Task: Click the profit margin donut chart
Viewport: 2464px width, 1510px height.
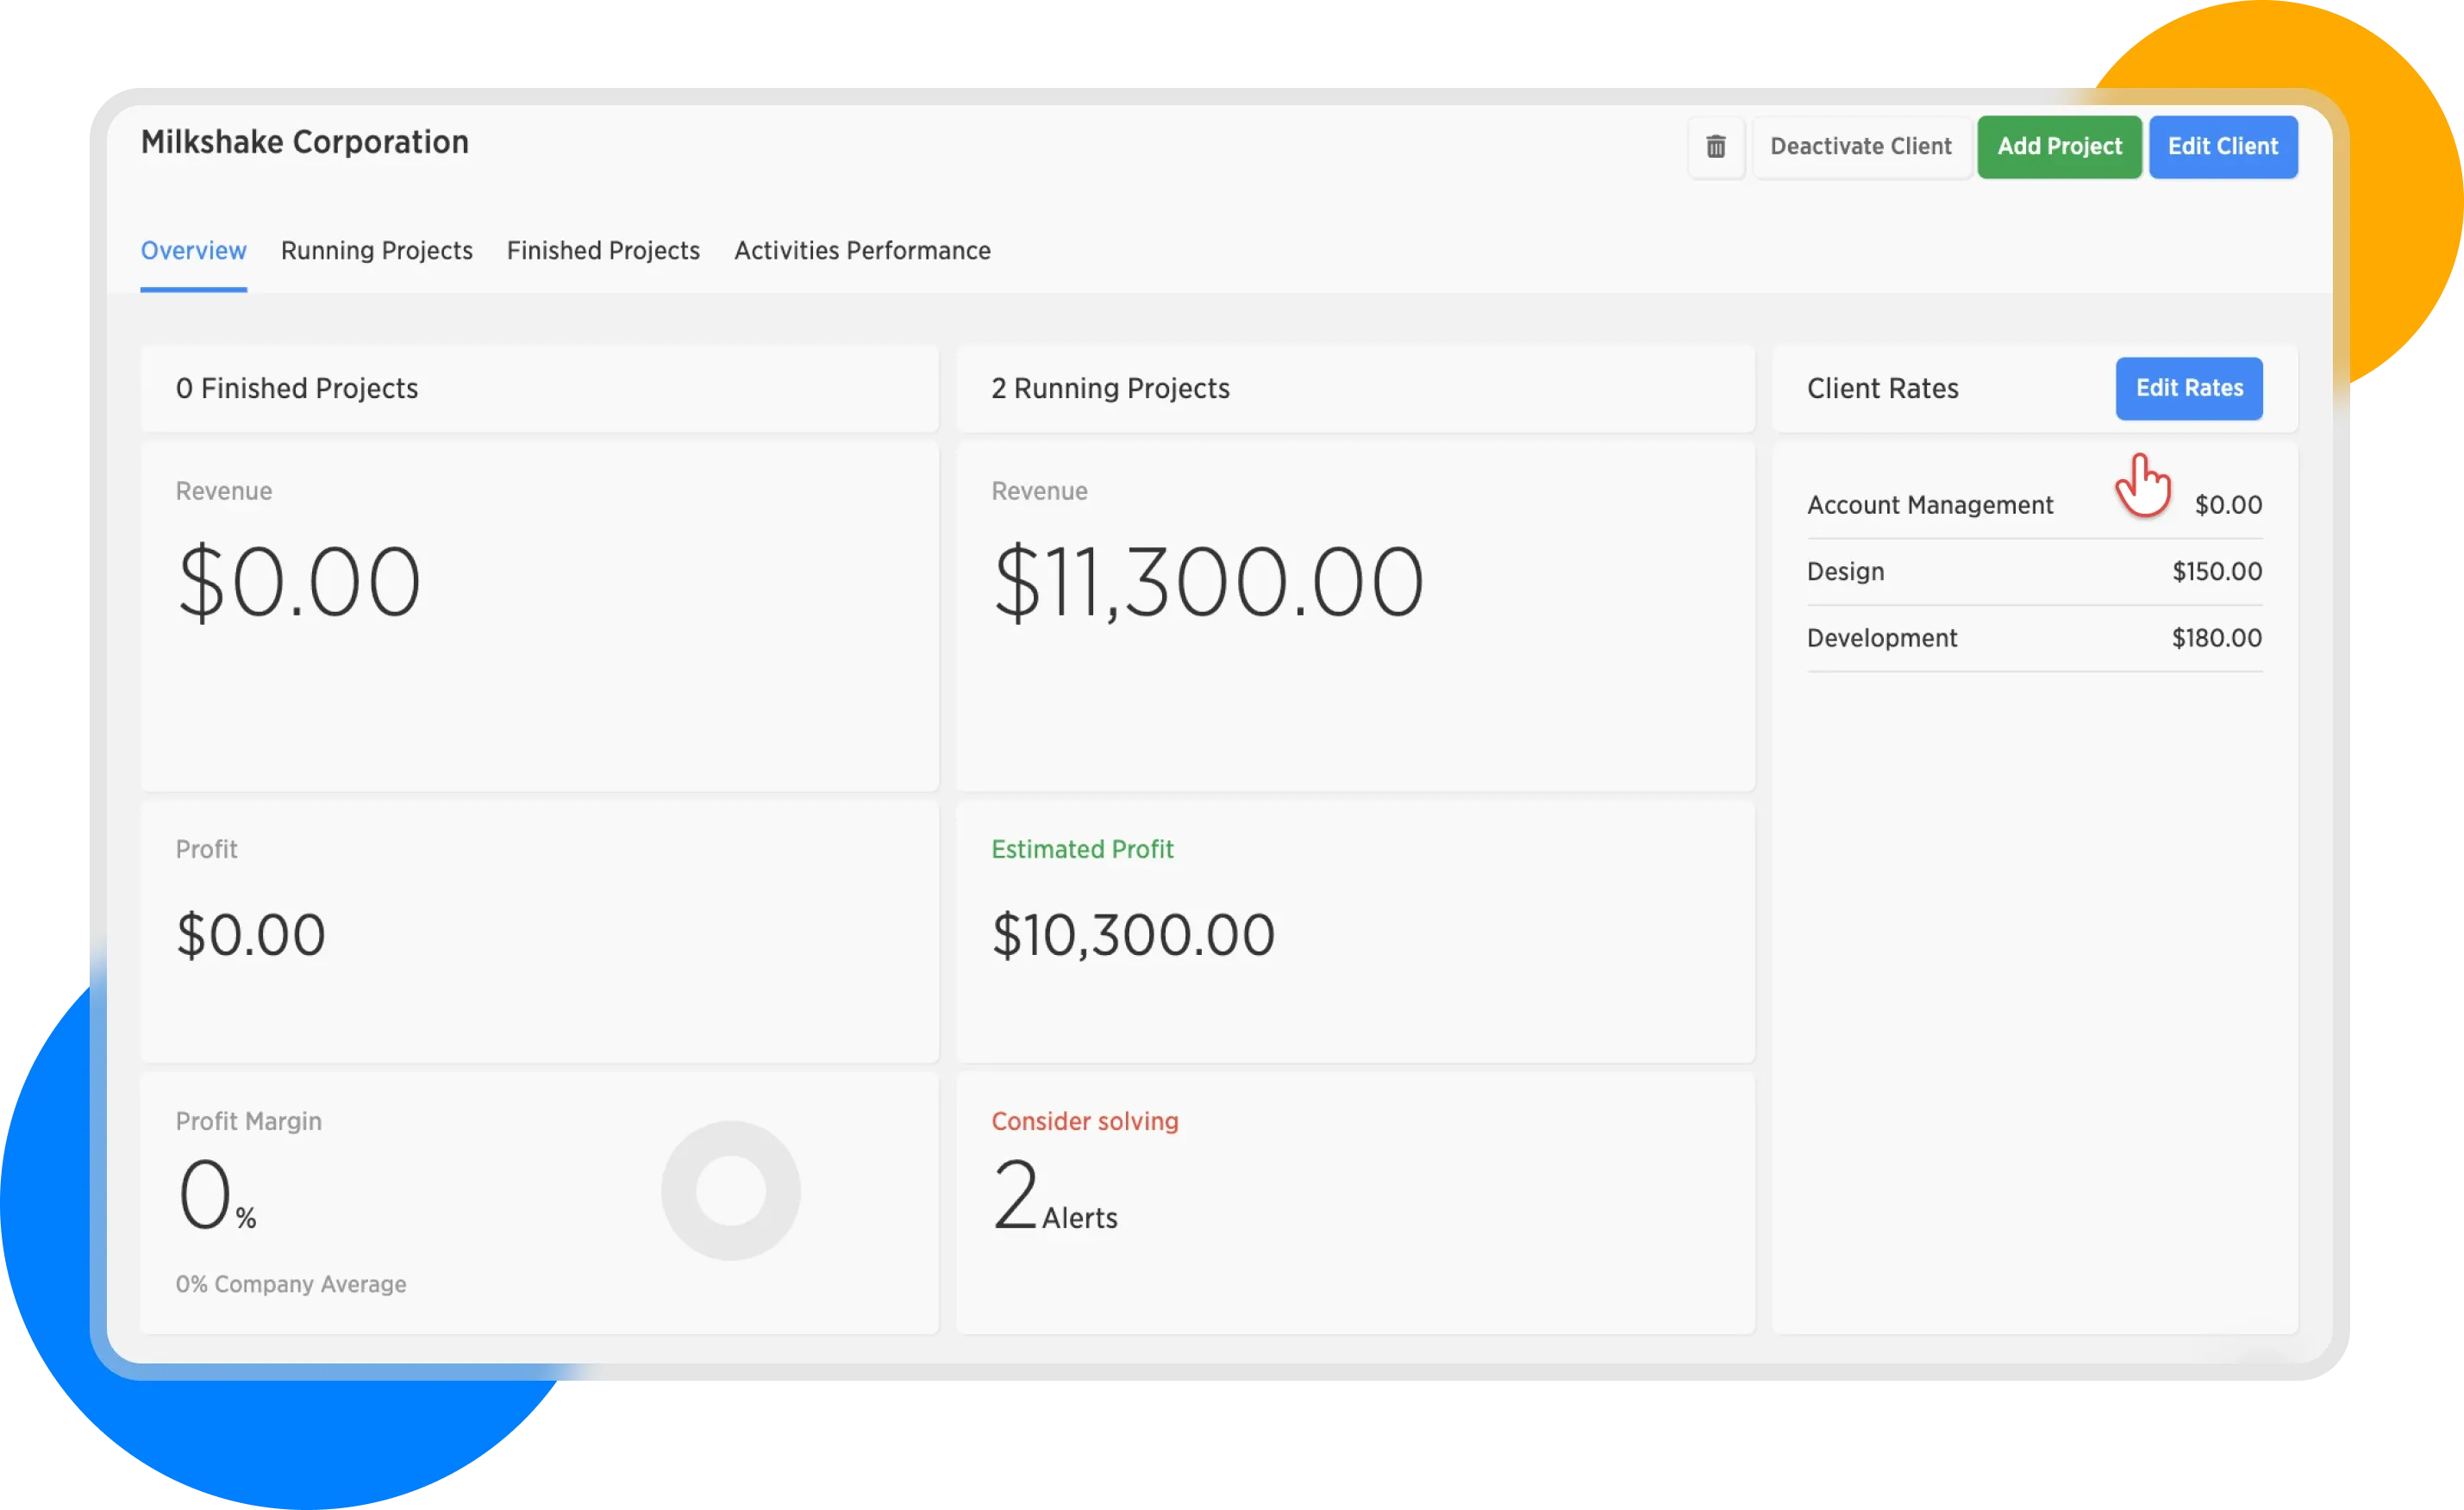Action: [730, 1190]
